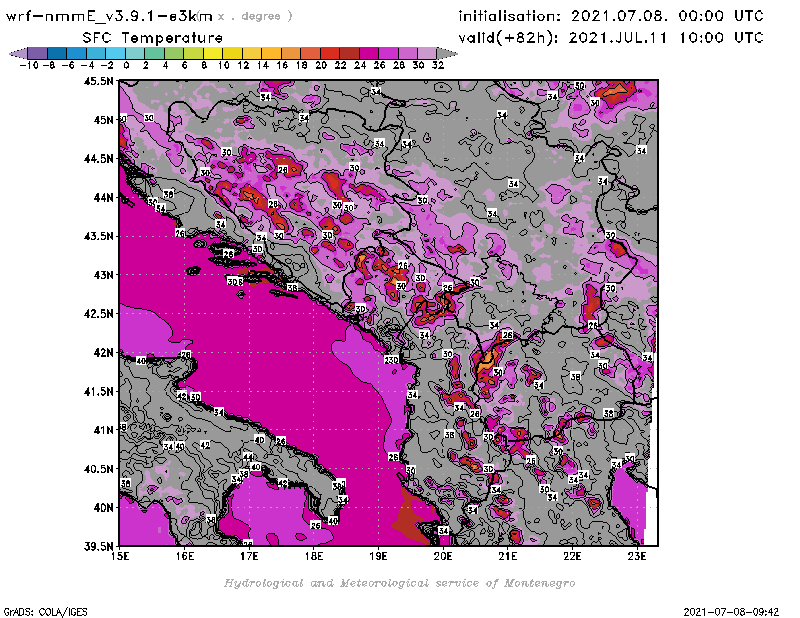Click the 42N latitude axis label

(x=103, y=352)
